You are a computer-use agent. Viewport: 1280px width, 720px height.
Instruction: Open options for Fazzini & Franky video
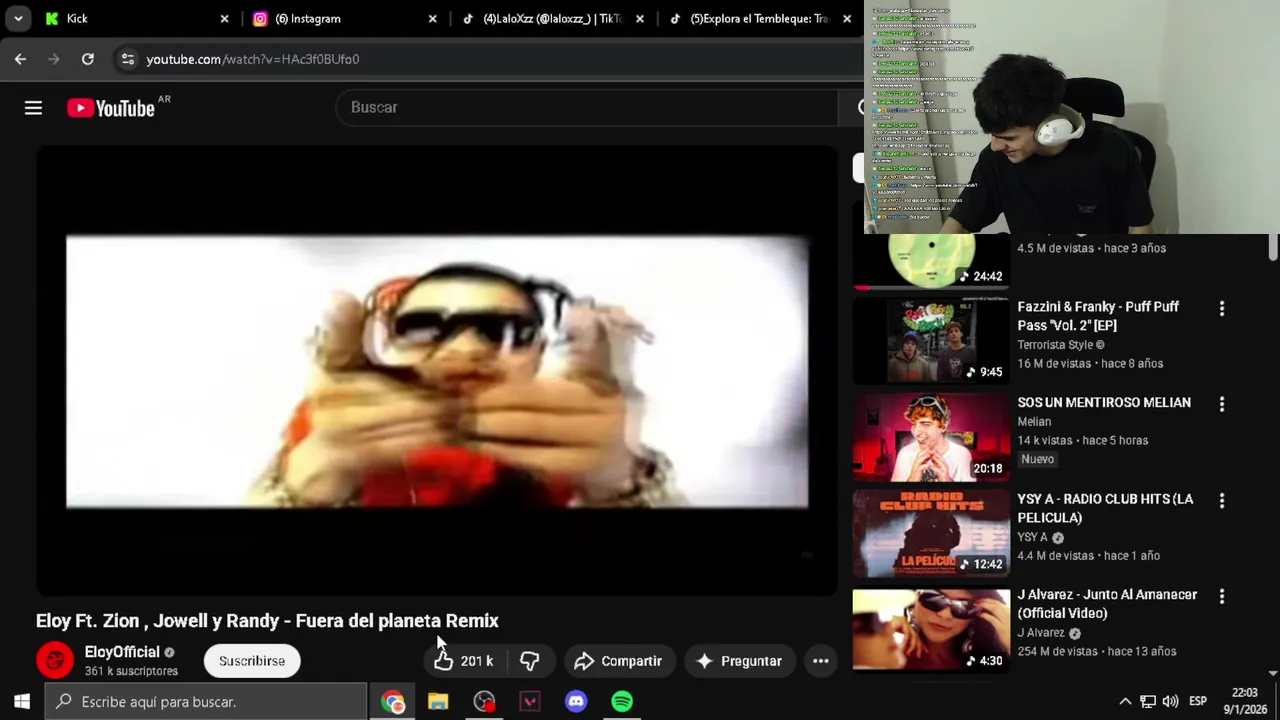click(x=1221, y=309)
